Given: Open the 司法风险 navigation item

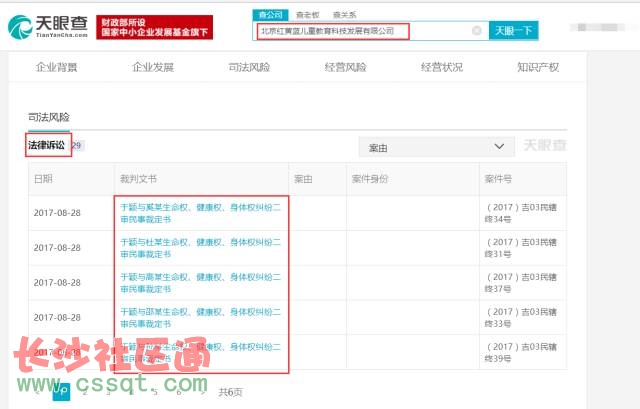Looking at the screenshot, I should (x=249, y=67).
